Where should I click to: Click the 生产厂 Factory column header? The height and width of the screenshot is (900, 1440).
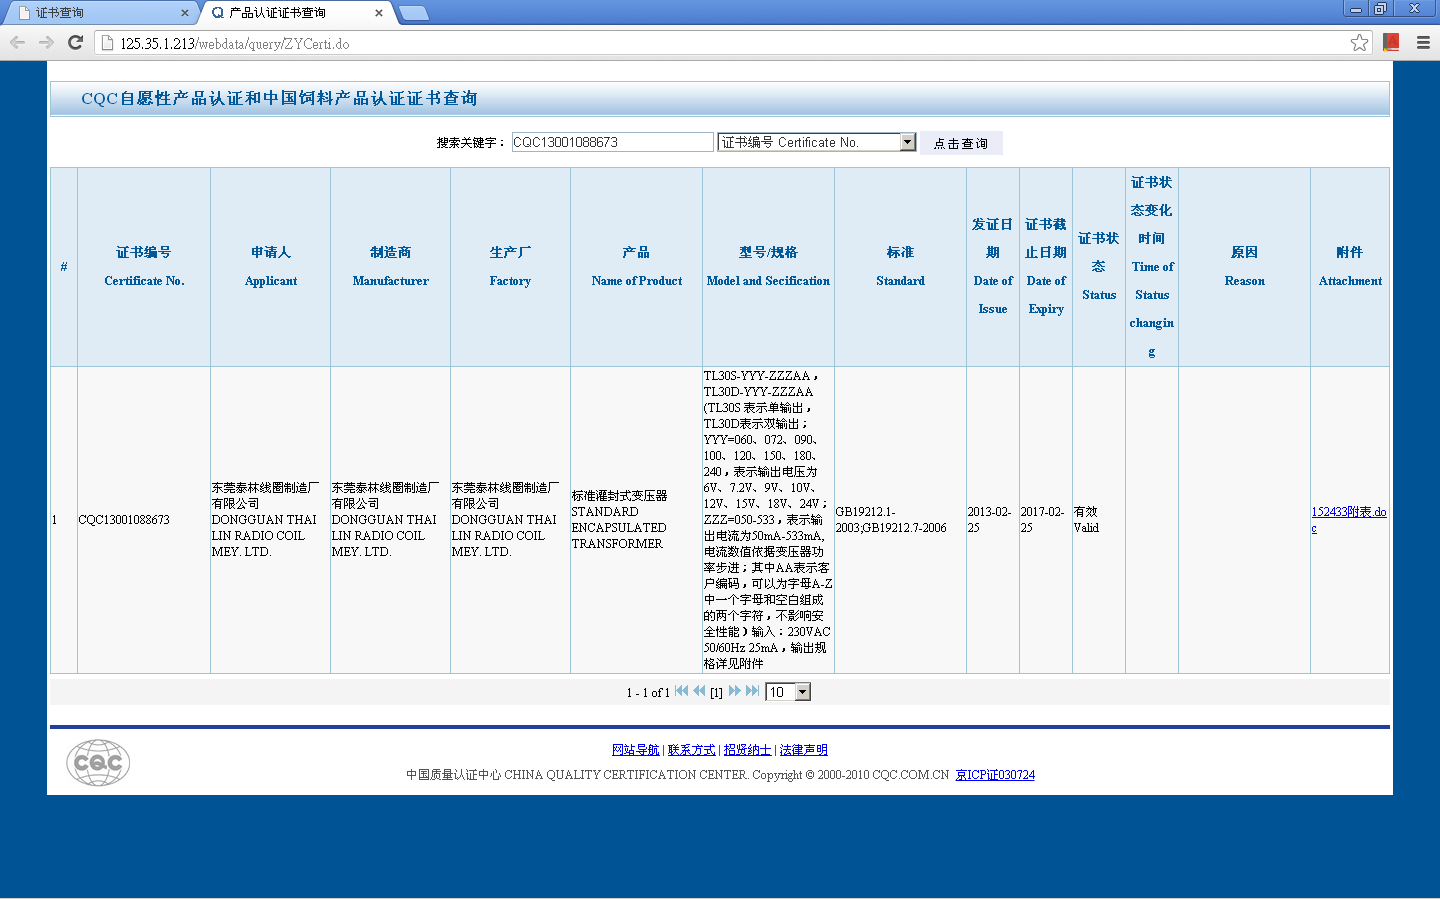point(510,267)
